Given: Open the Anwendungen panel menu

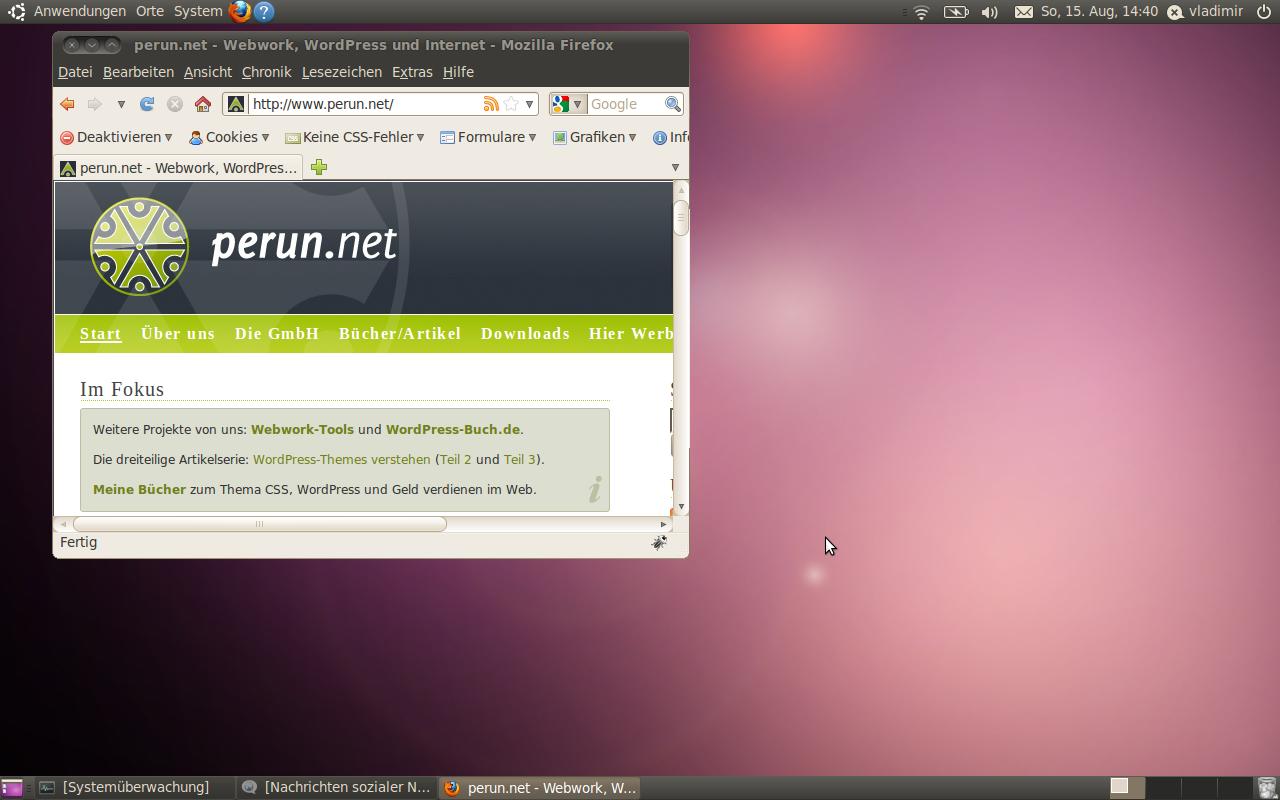Looking at the screenshot, I should 80,12.
